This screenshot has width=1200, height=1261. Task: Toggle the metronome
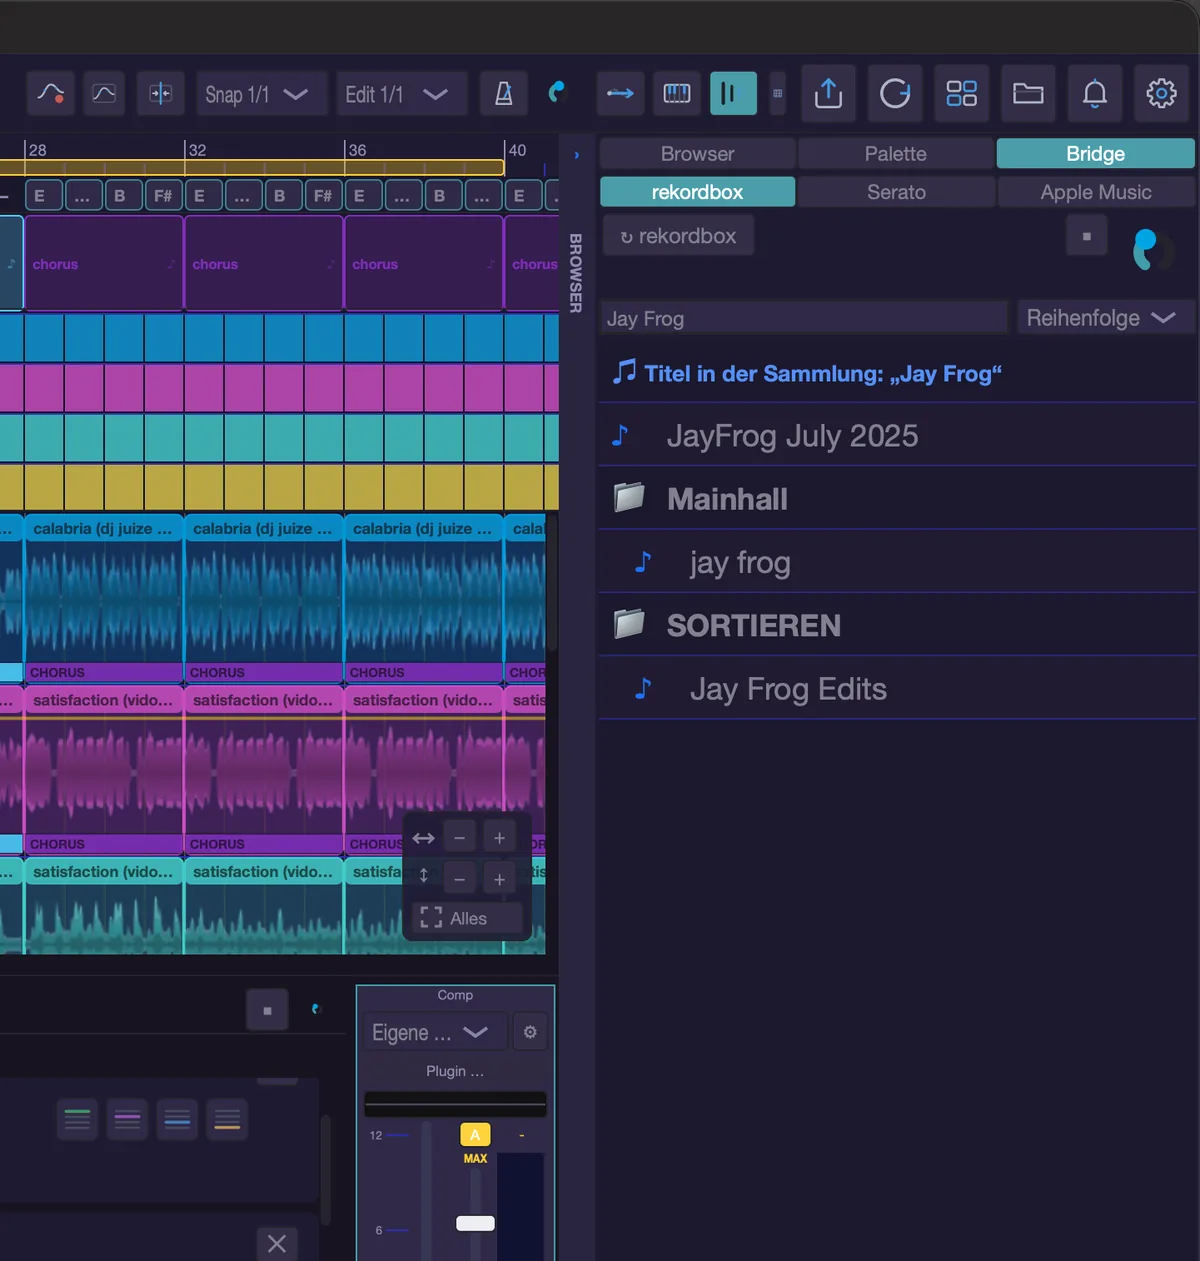tap(504, 94)
